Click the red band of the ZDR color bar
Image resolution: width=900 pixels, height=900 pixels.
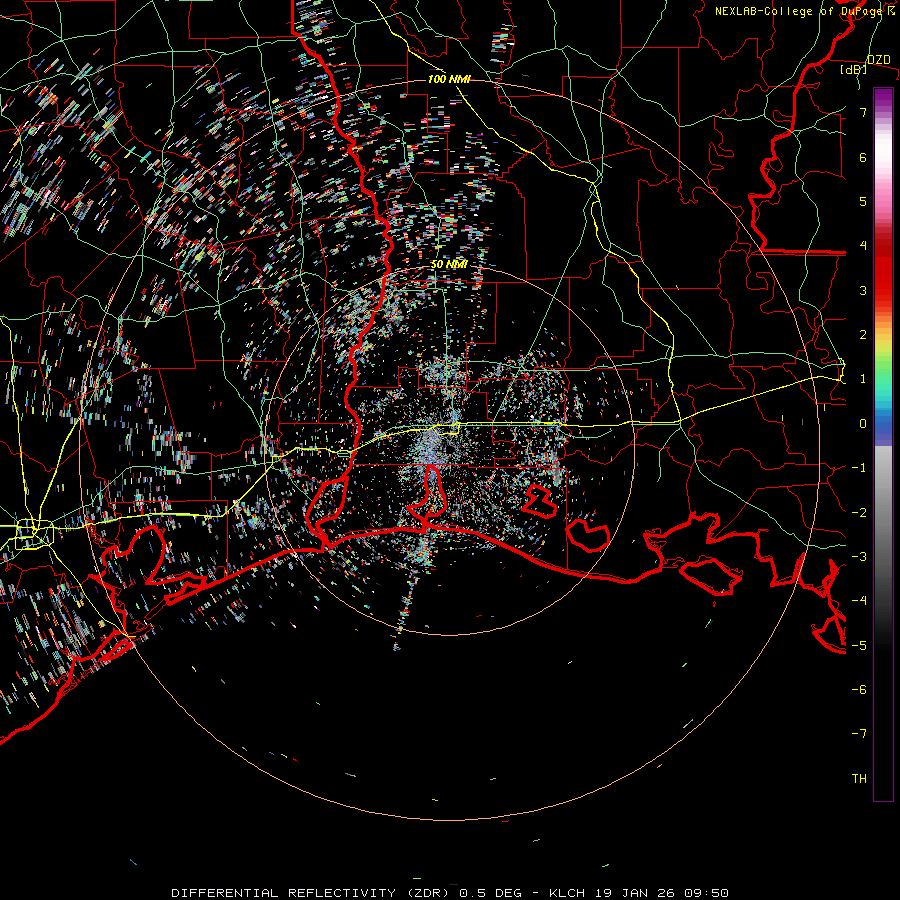coord(883,270)
